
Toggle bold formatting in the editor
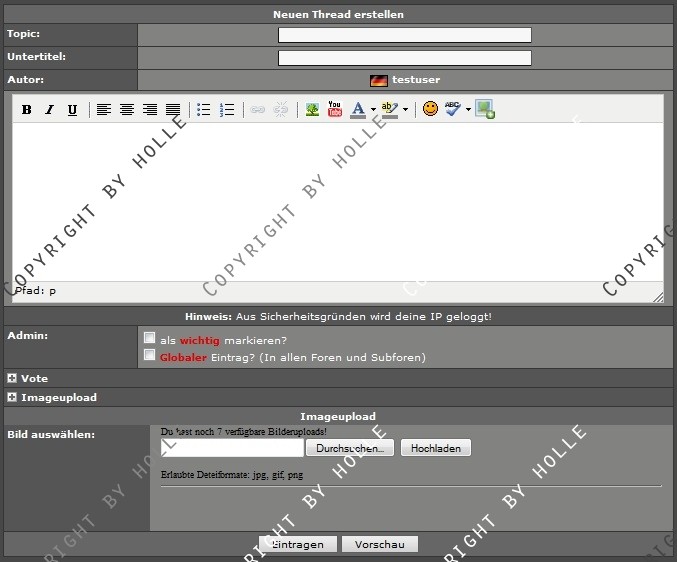click(27, 110)
